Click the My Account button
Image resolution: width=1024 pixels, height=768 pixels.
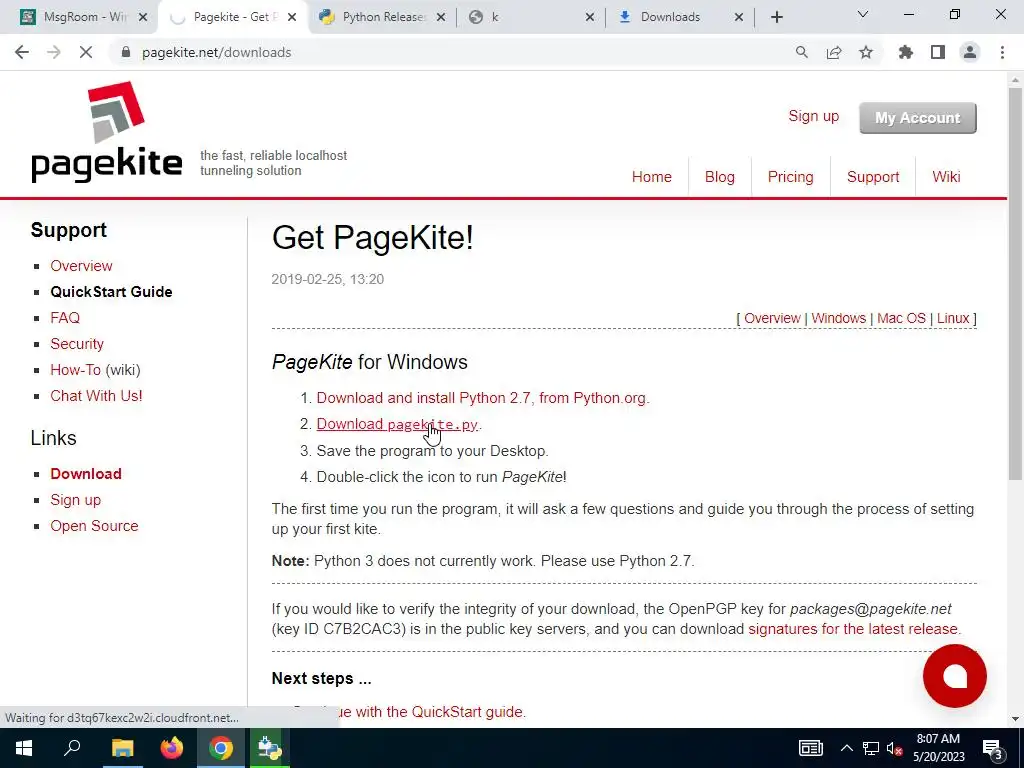tap(918, 118)
